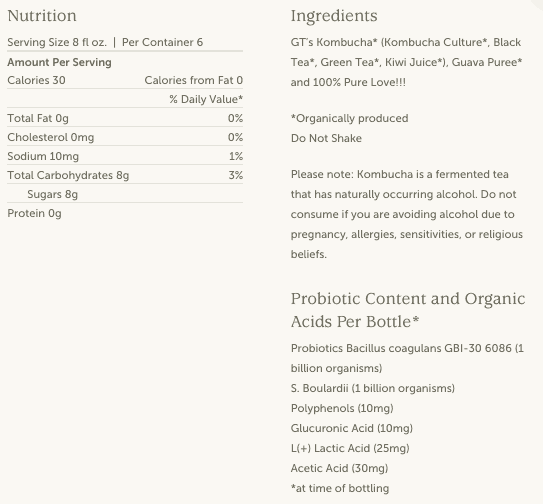
Task: Click the Sugars 8g row
Action: click(125, 194)
